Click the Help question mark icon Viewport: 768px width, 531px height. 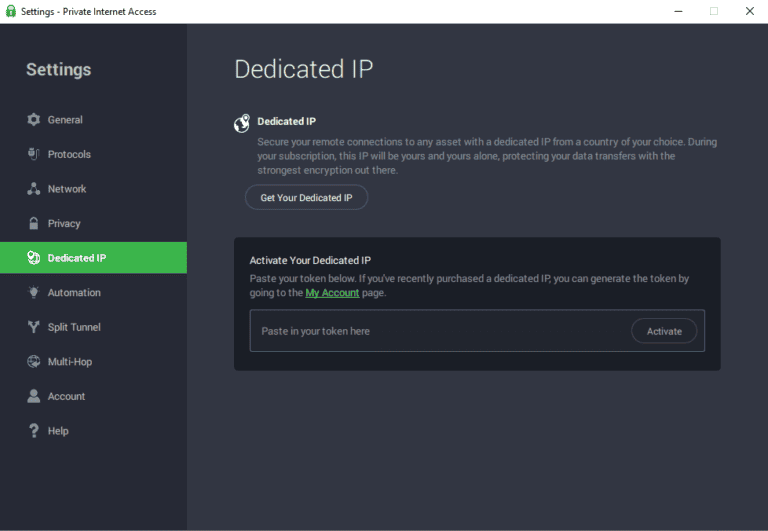pos(33,431)
